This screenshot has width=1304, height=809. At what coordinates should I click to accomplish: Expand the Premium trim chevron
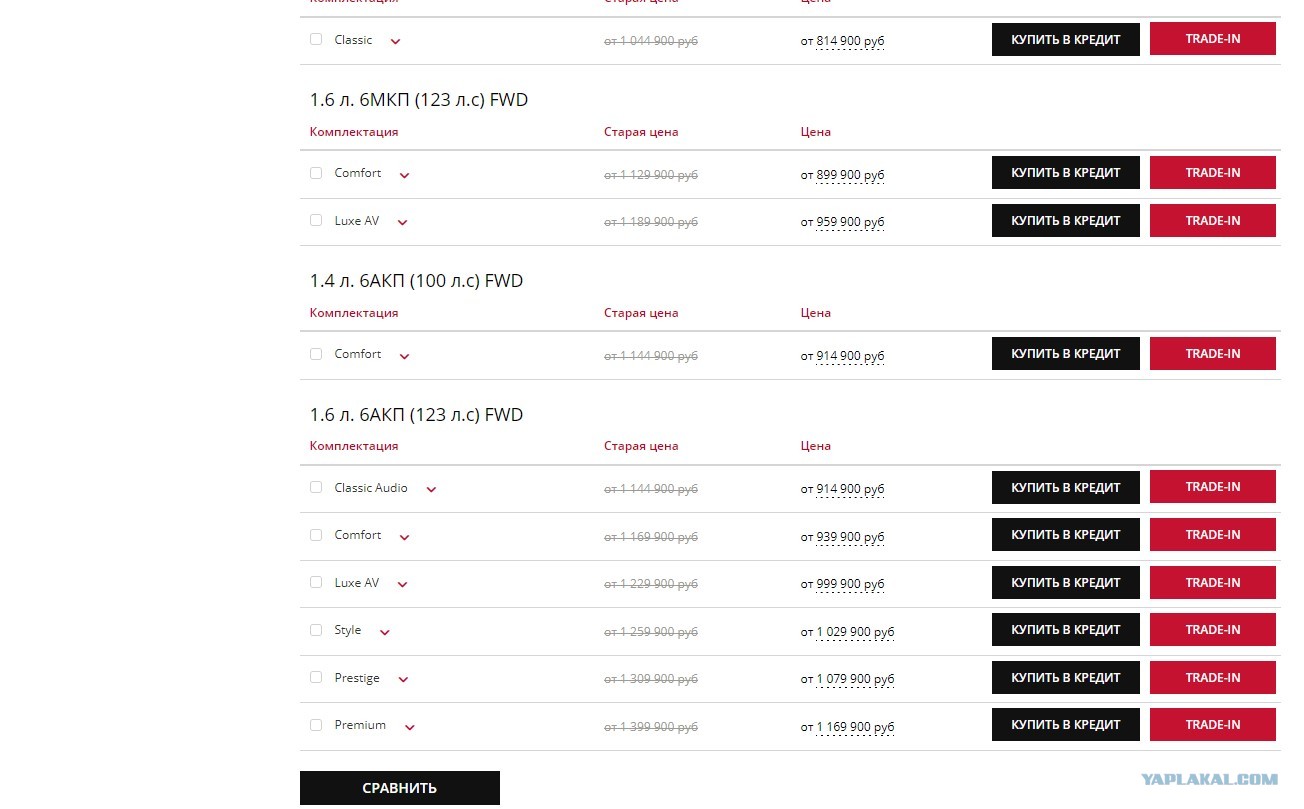pyautogui.click(x=409, y=727)
